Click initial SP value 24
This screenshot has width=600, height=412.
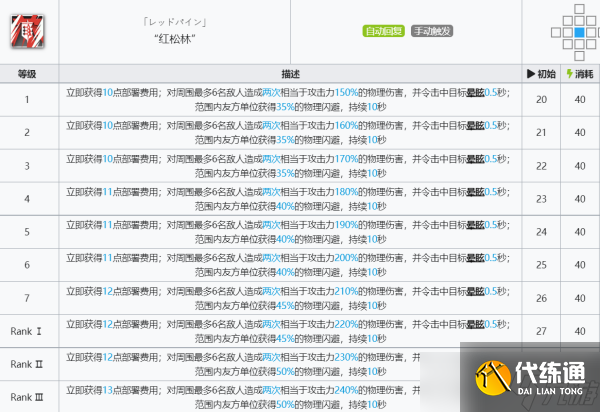click(541, 232)
